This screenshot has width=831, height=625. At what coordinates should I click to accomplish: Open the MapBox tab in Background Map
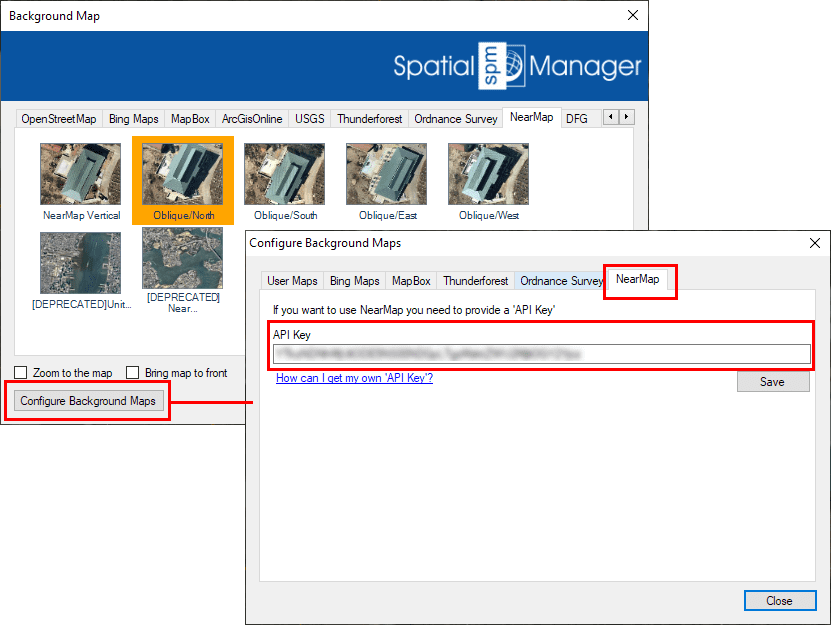pyautogui.click(x=190, y=119)
